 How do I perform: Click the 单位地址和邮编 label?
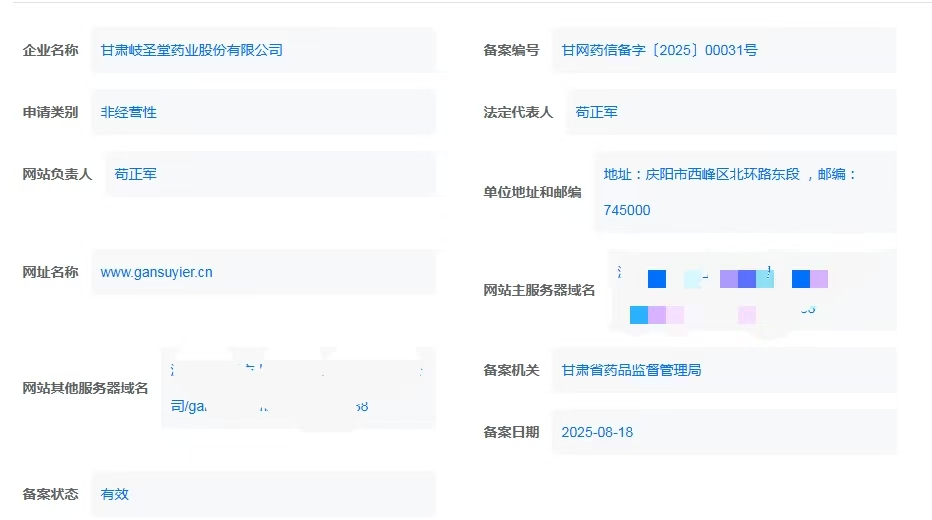(532, 193)
